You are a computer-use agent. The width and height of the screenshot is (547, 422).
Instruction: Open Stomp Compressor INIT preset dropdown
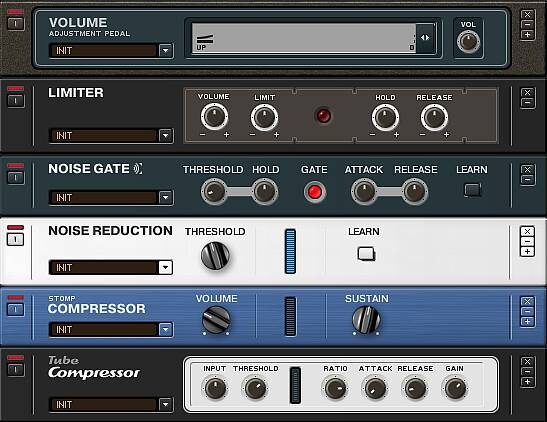tap(166, 330)
